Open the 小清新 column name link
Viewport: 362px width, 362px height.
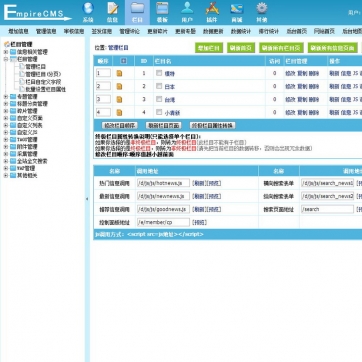tap(172, 113)
